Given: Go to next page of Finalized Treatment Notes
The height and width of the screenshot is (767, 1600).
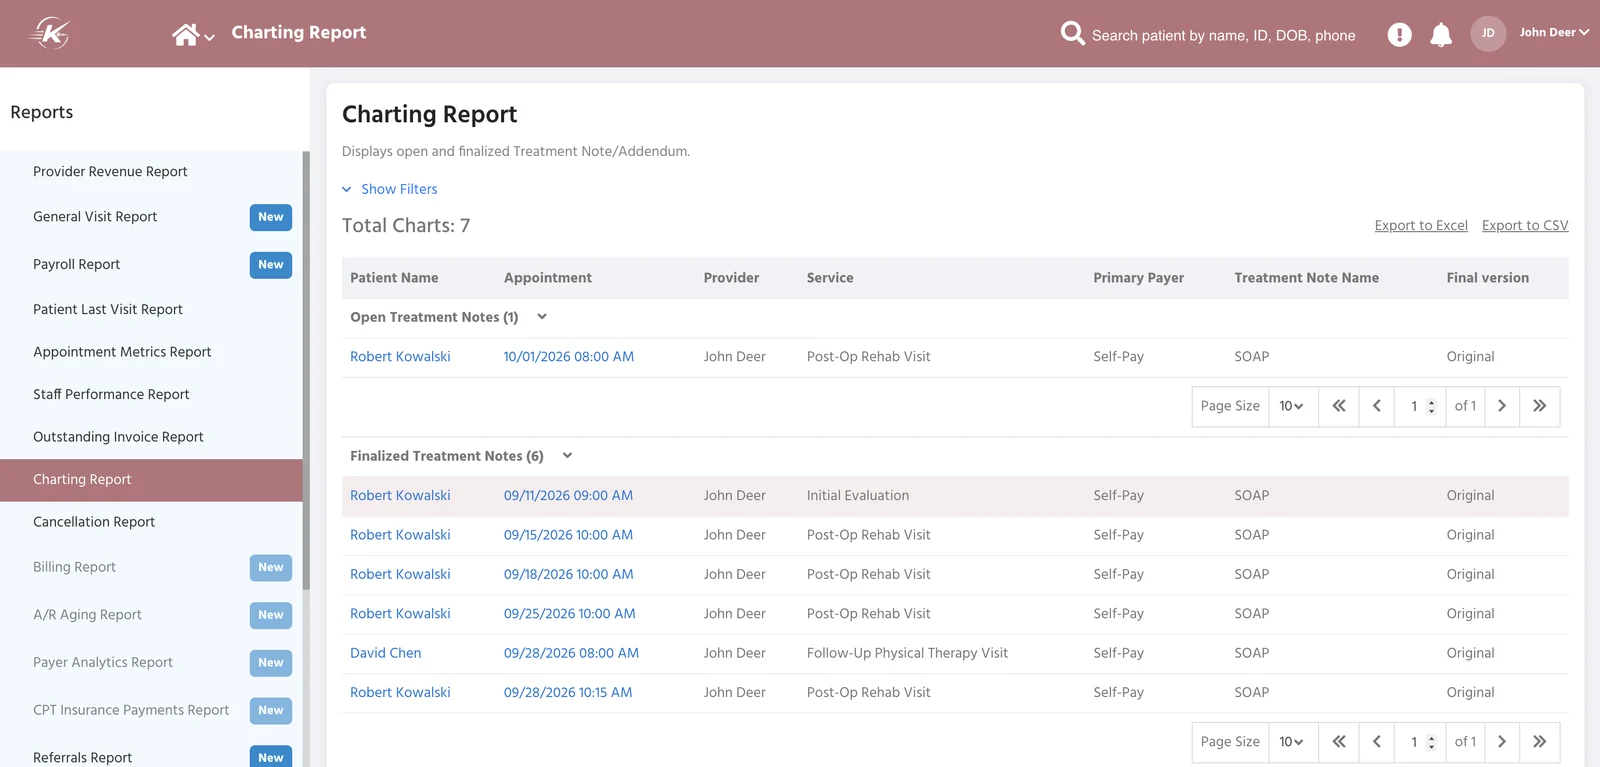Looking at the screenshot, I should (x=1502, y=742).
